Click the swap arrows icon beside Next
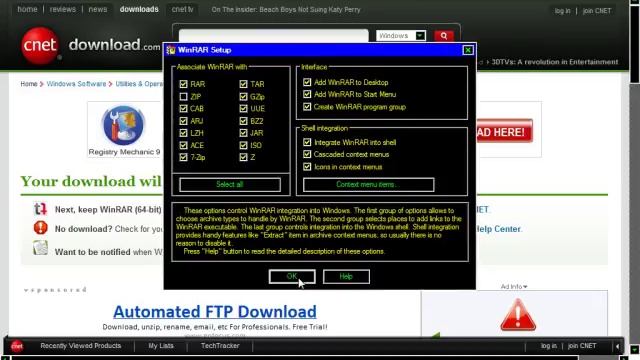This screenshot has width=640, height=360. [40, 209]
